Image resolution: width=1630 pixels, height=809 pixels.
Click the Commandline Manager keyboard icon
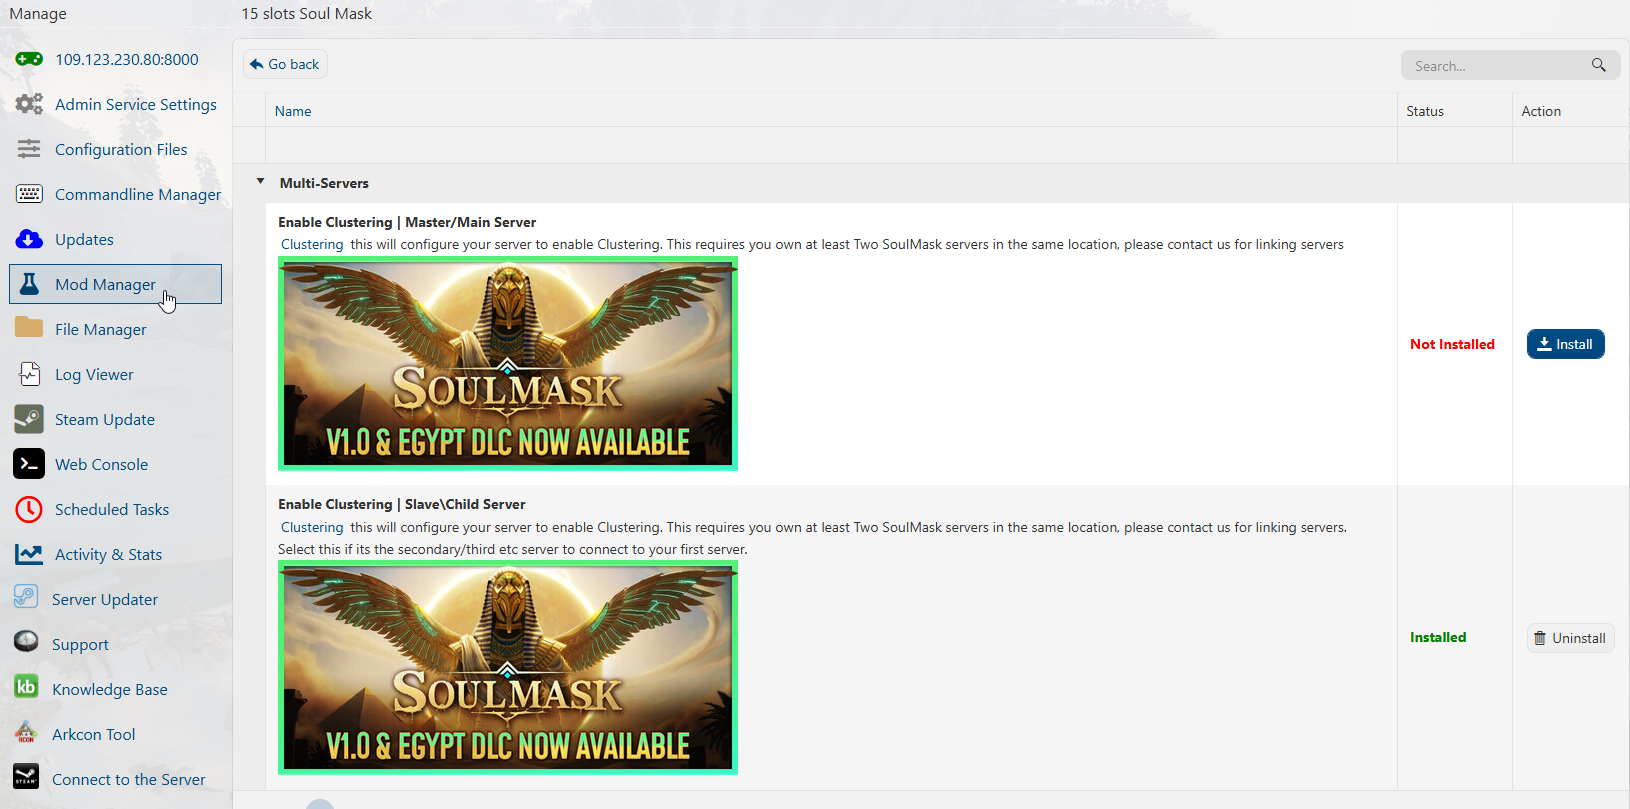pyautogui.click(x=29, y=194)
